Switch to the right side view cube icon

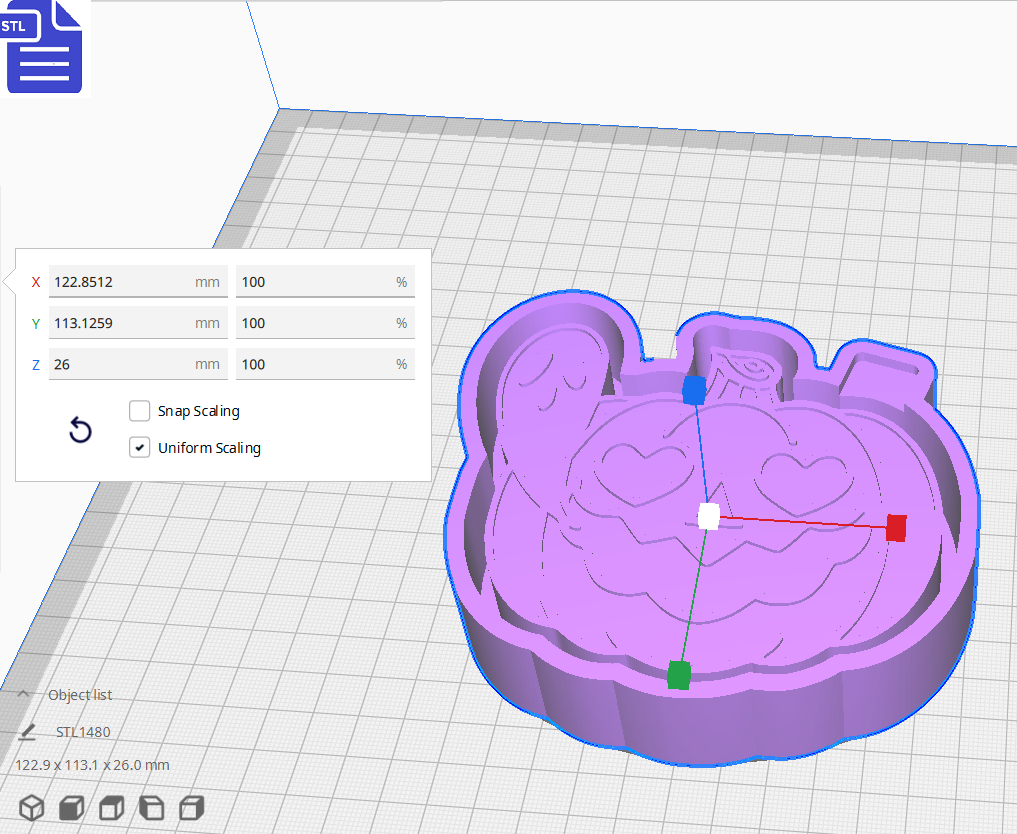click(x=191, y=807)
